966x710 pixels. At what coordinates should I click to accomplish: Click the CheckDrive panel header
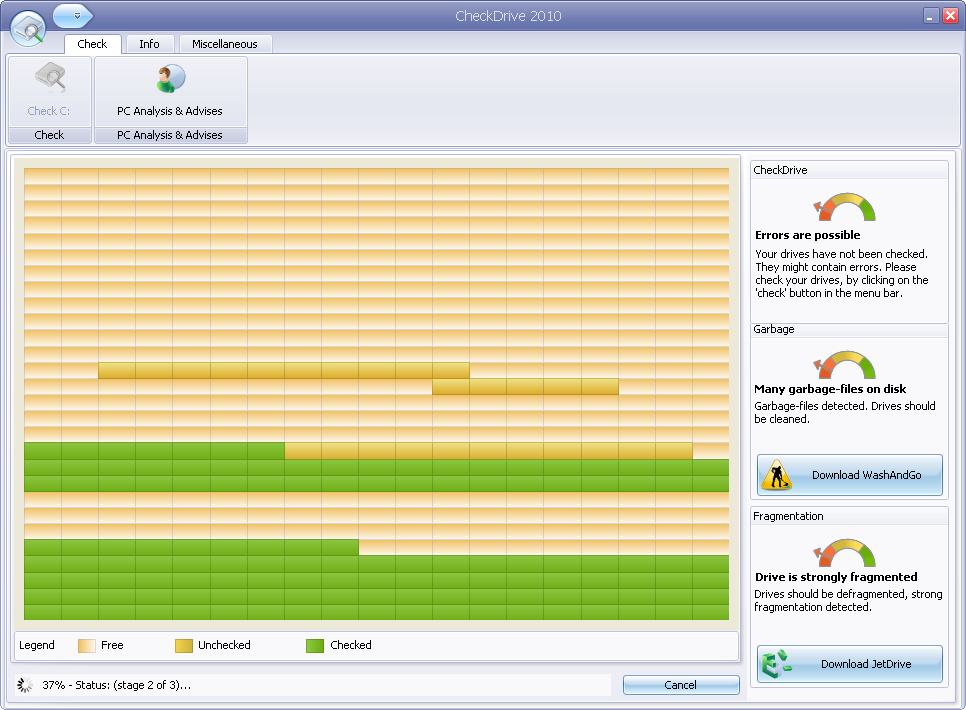[849, 170]
